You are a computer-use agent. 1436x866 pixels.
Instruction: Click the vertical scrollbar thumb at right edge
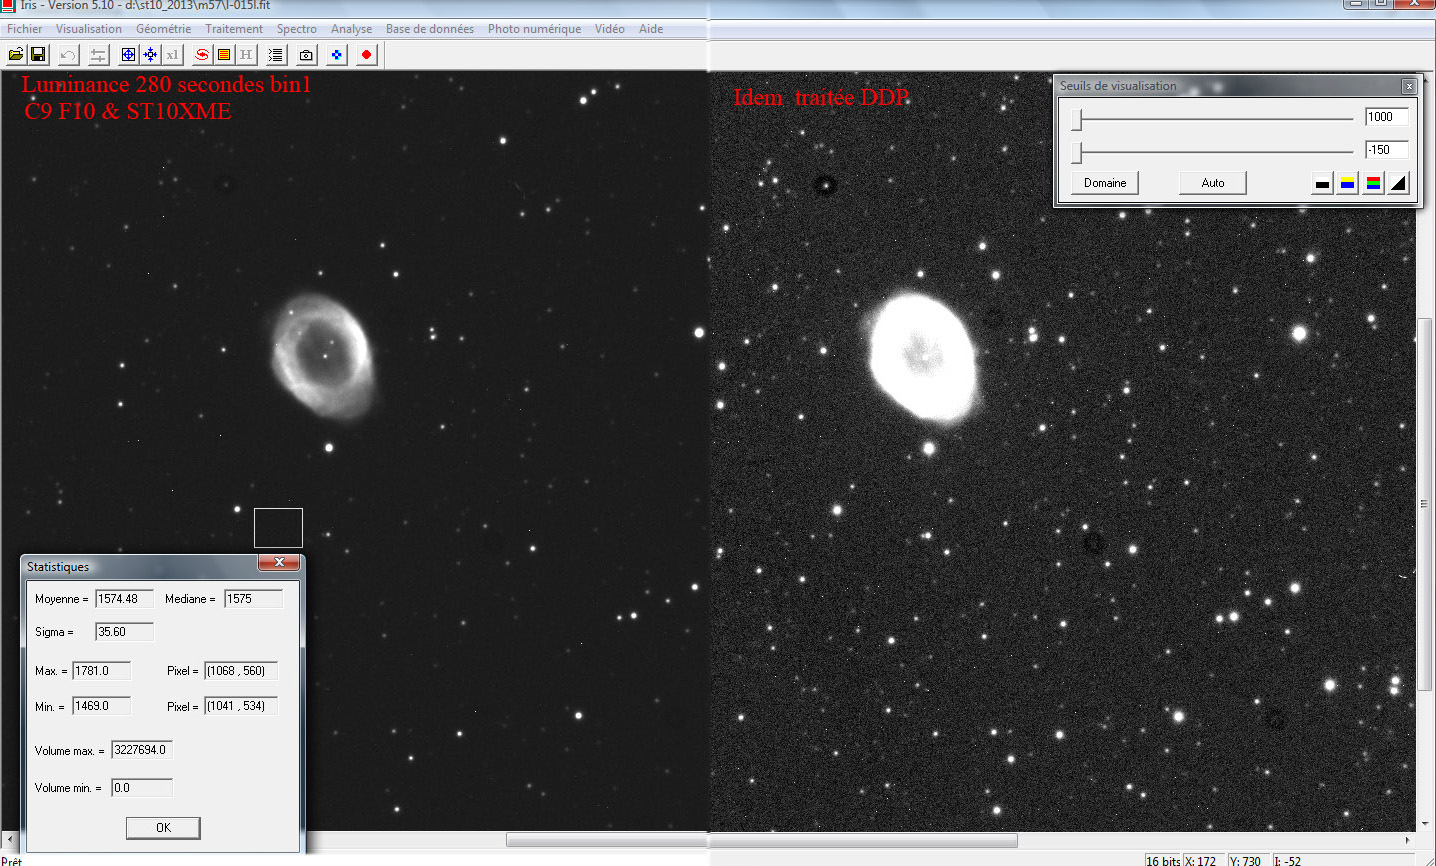(1424, 505)
